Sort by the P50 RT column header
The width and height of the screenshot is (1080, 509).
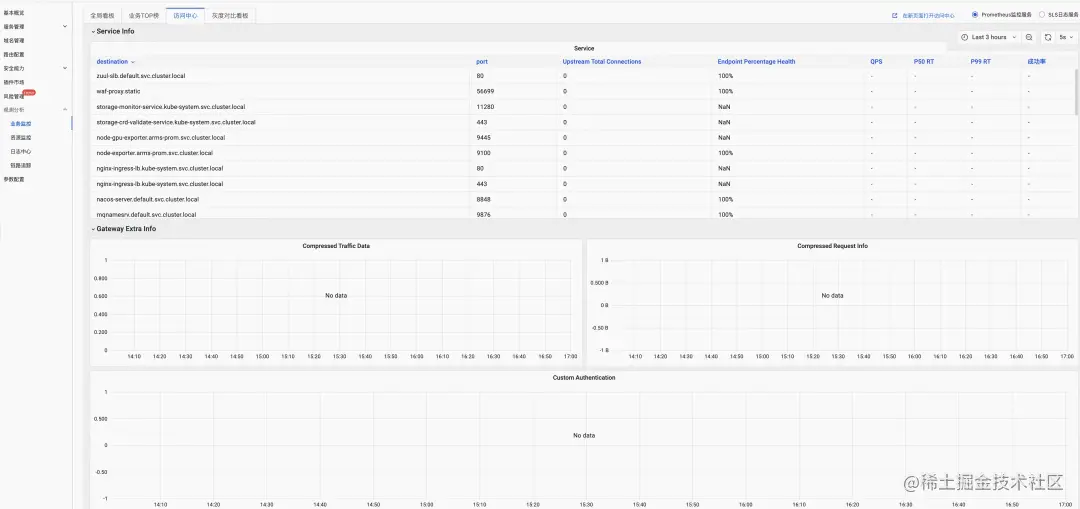(x=924, y=61)
